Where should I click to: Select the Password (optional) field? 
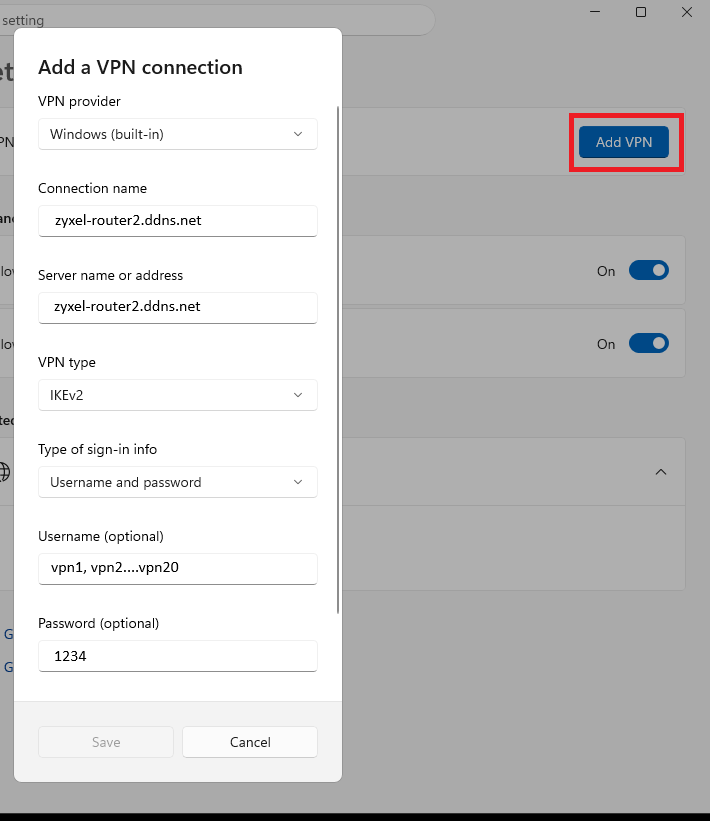pos(178,655)
